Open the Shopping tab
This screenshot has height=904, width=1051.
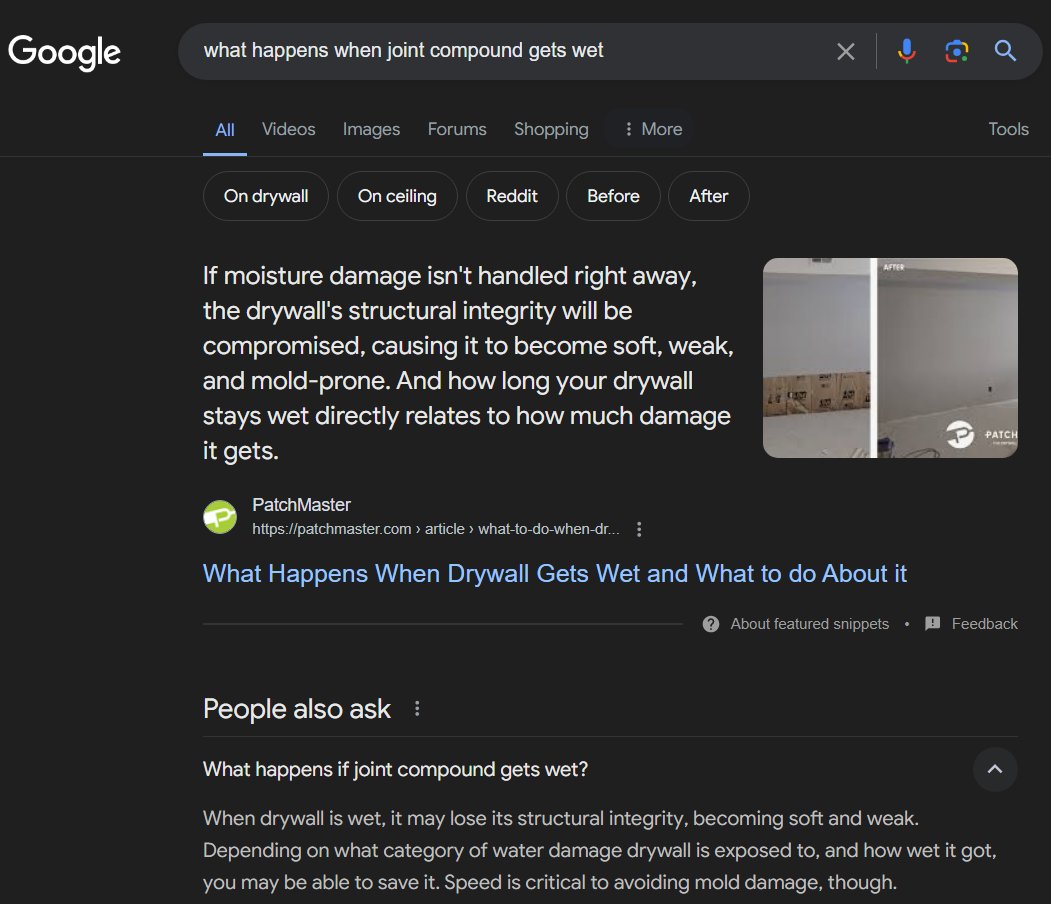coord(551,129)
